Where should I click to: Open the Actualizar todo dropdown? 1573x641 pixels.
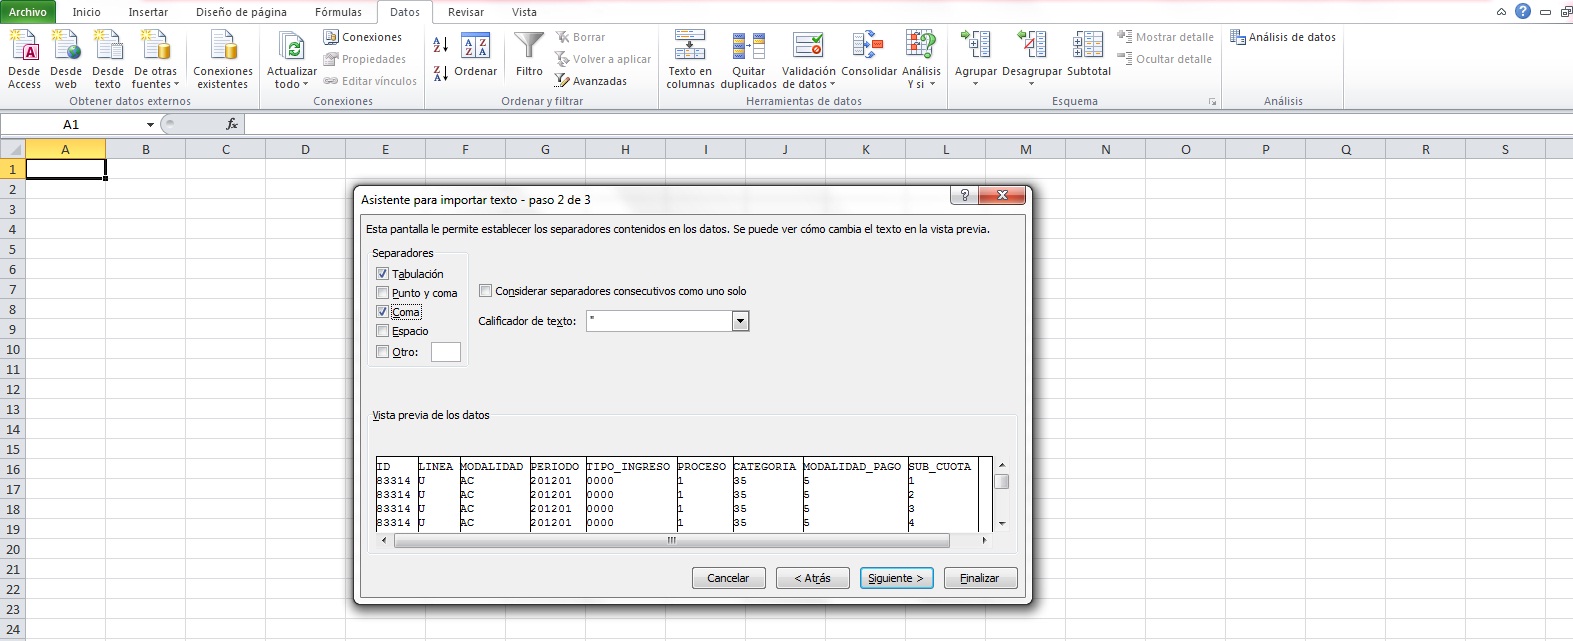(x=292, y=84)
